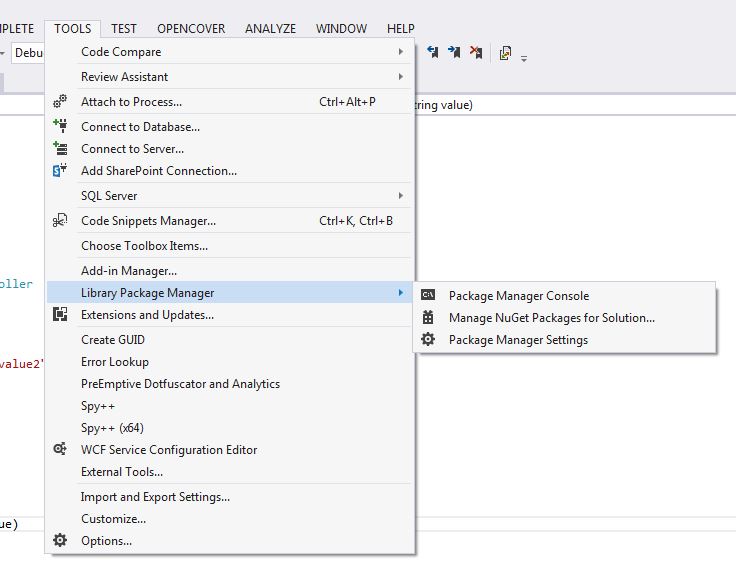Screen dimensions: 736x581
Task: Click the WCF Service Configuration Editor icon
Action: 60,449
